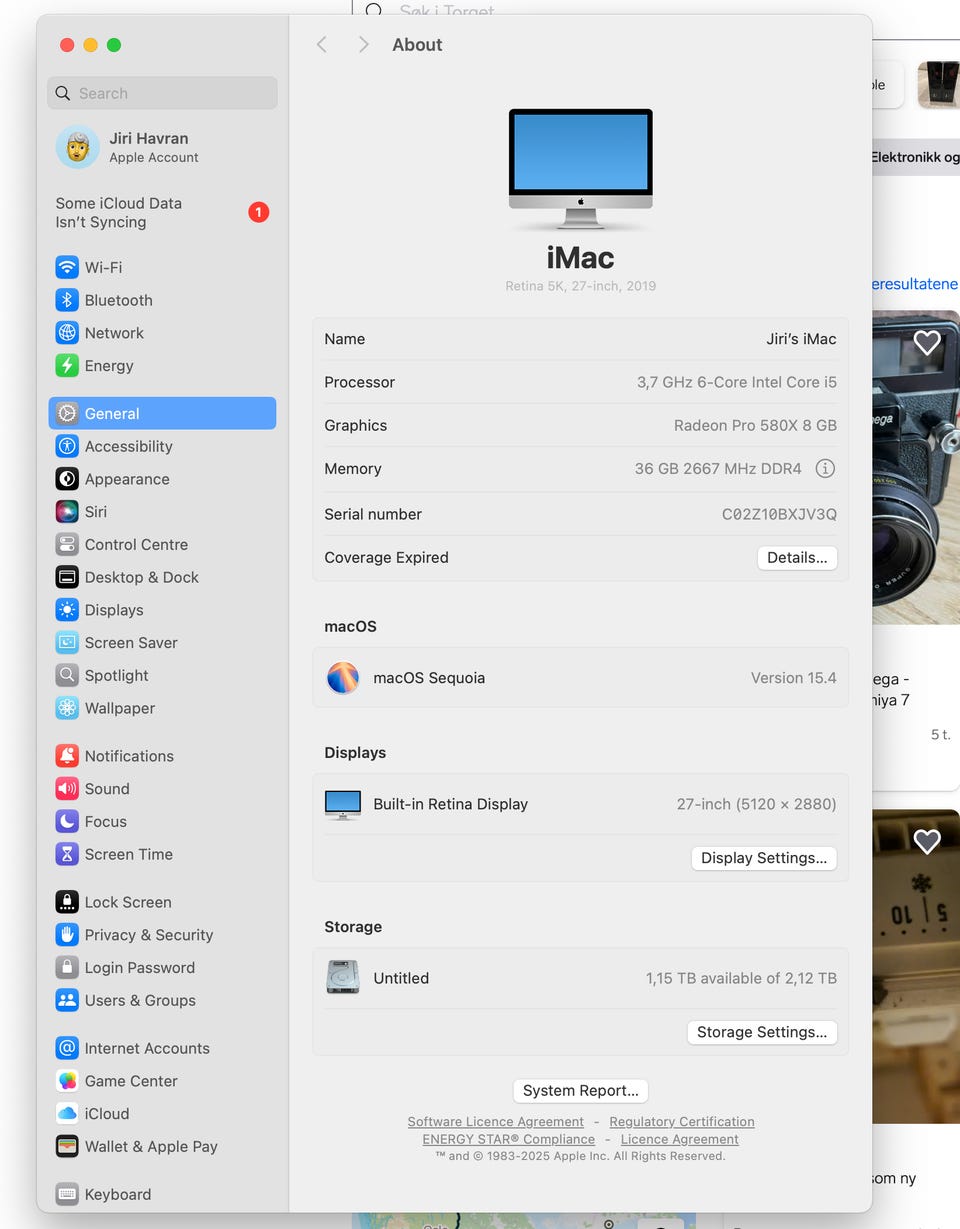
Task: Open System Report... button
Action: coord(581,1090)
